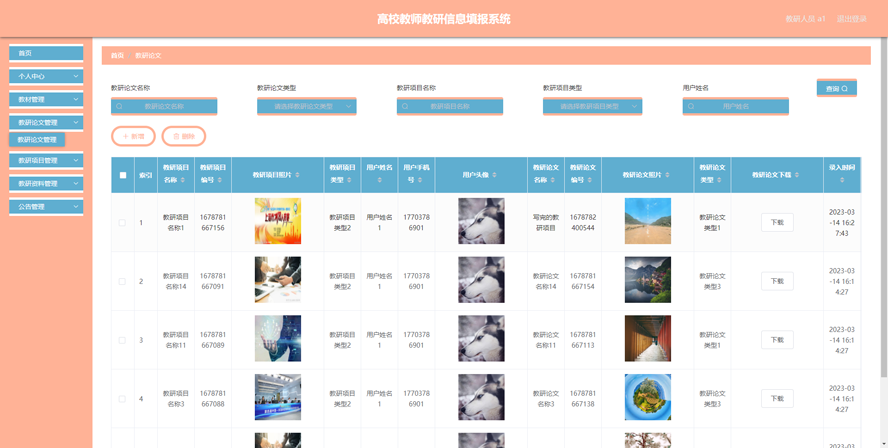Viewport: 888px width, 448px height.
Task: Click search icon in 用户姓名 field
Action: (691, 106)
